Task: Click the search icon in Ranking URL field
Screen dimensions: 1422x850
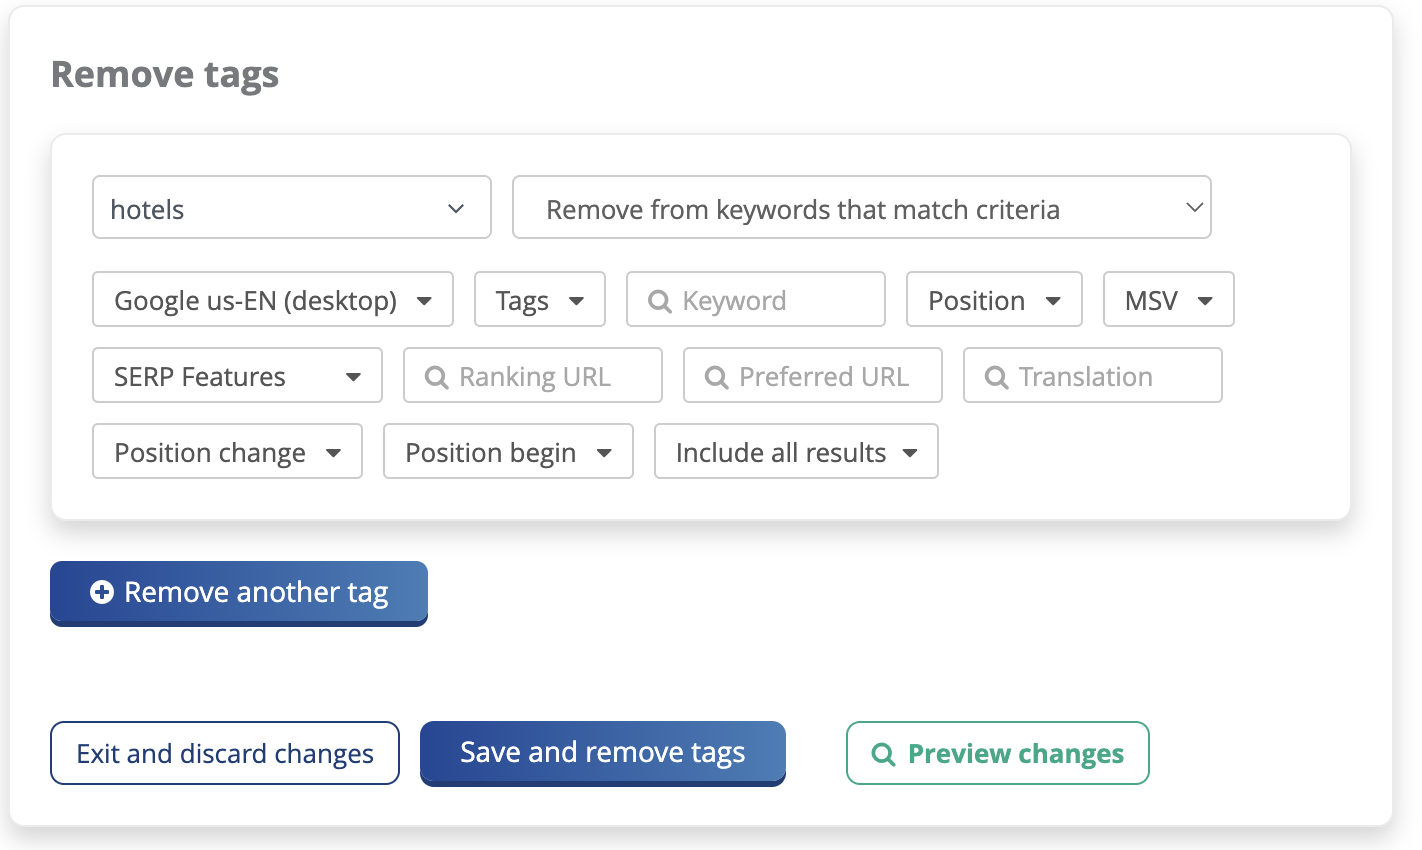Action: click(436, 377)
